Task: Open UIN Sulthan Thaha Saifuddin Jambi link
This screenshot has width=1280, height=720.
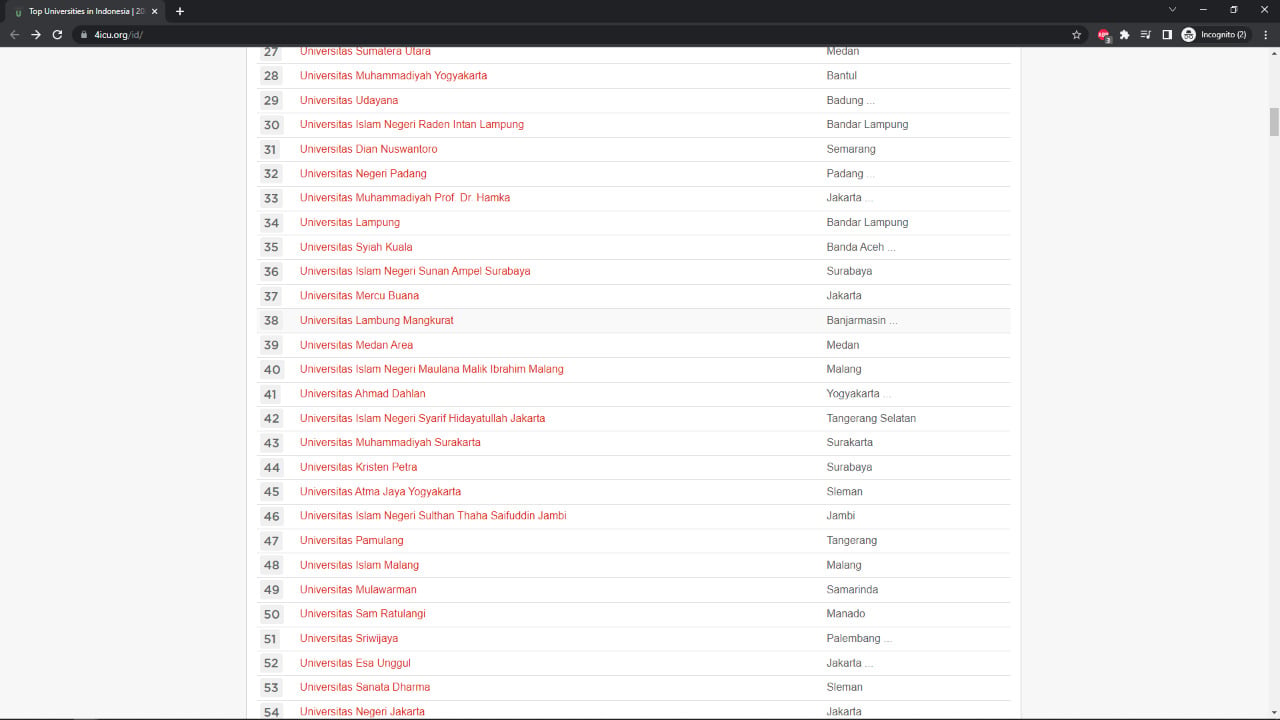Action: tap(433, 516)
